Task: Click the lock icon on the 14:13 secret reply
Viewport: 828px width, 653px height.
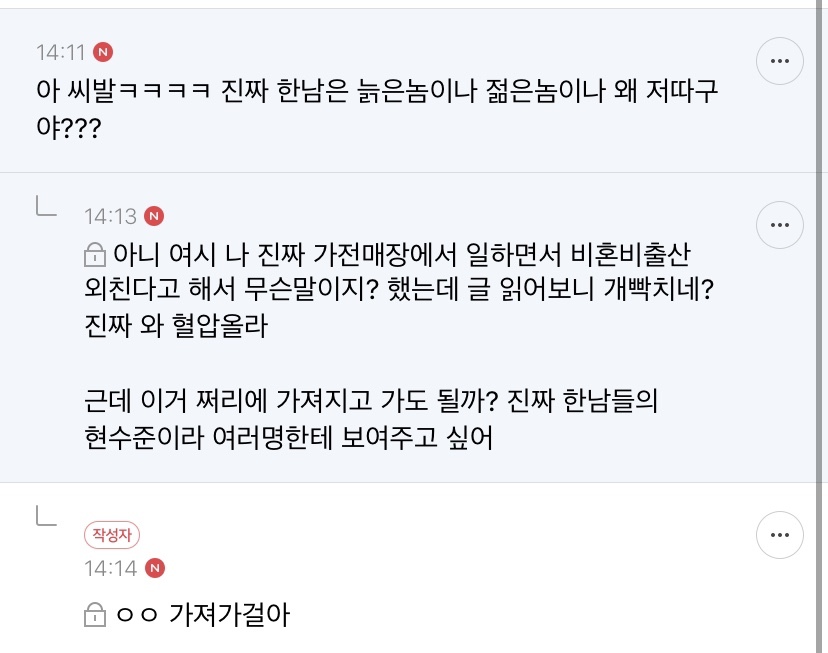Action: pyautogui.click(x=94, y=255)
